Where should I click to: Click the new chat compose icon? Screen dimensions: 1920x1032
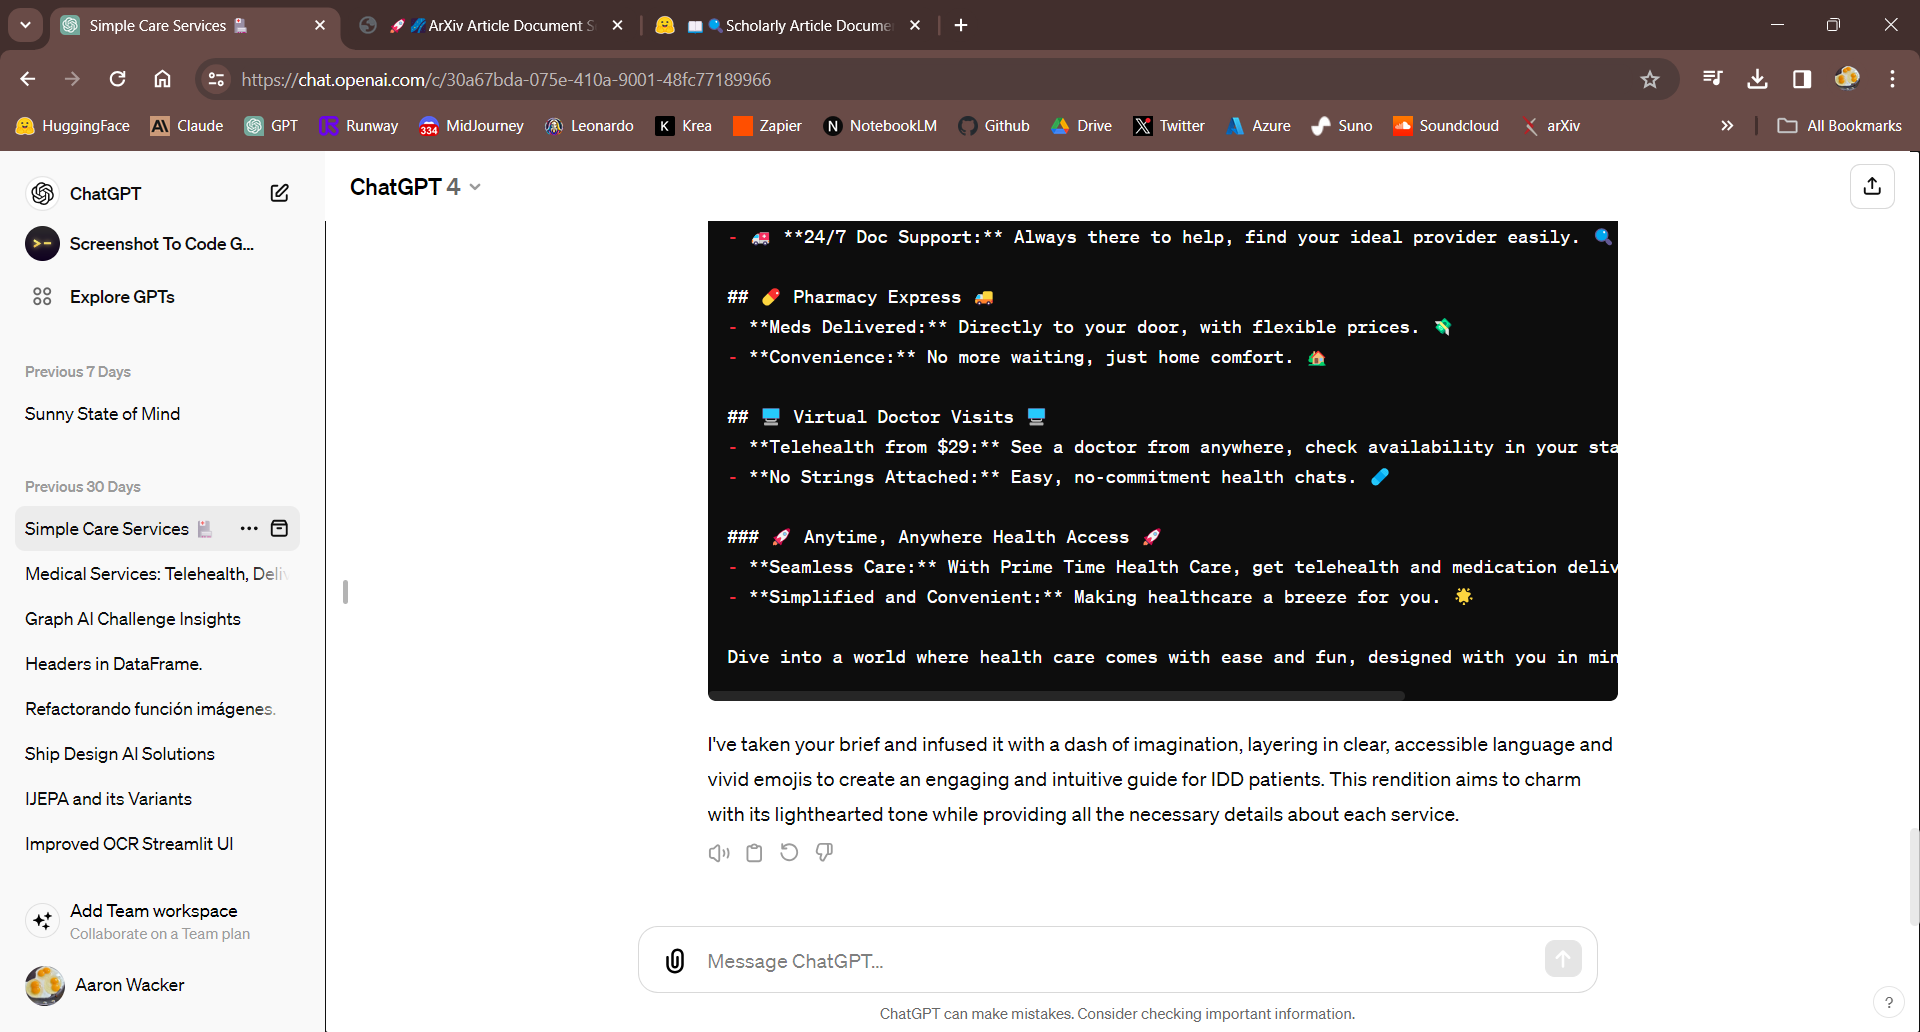coord(280,193)
